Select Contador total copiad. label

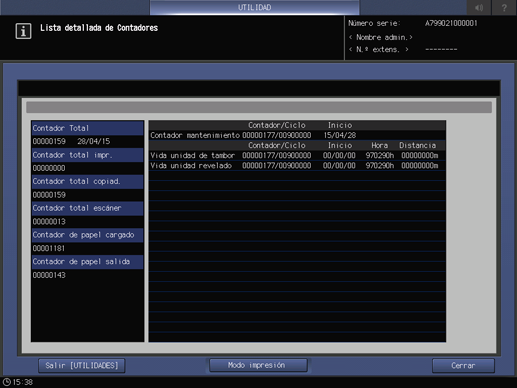[x=87, y=181]
